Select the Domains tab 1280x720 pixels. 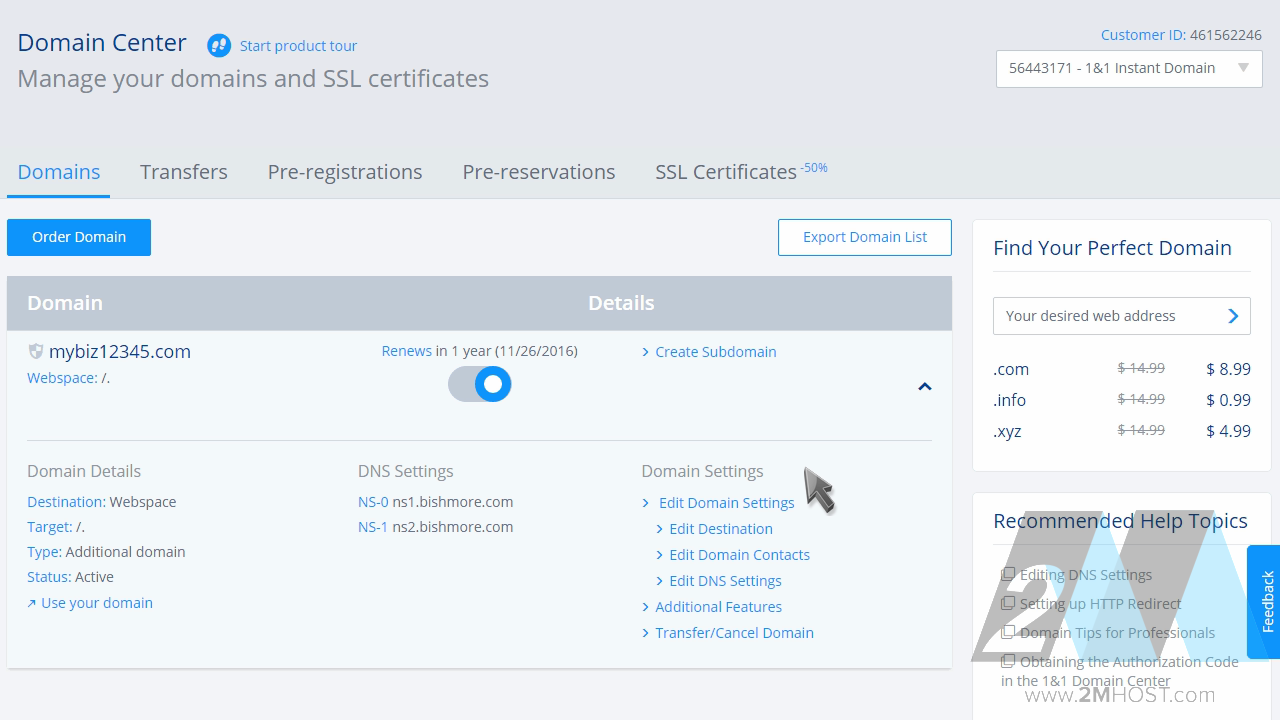(x=59, y=172)
